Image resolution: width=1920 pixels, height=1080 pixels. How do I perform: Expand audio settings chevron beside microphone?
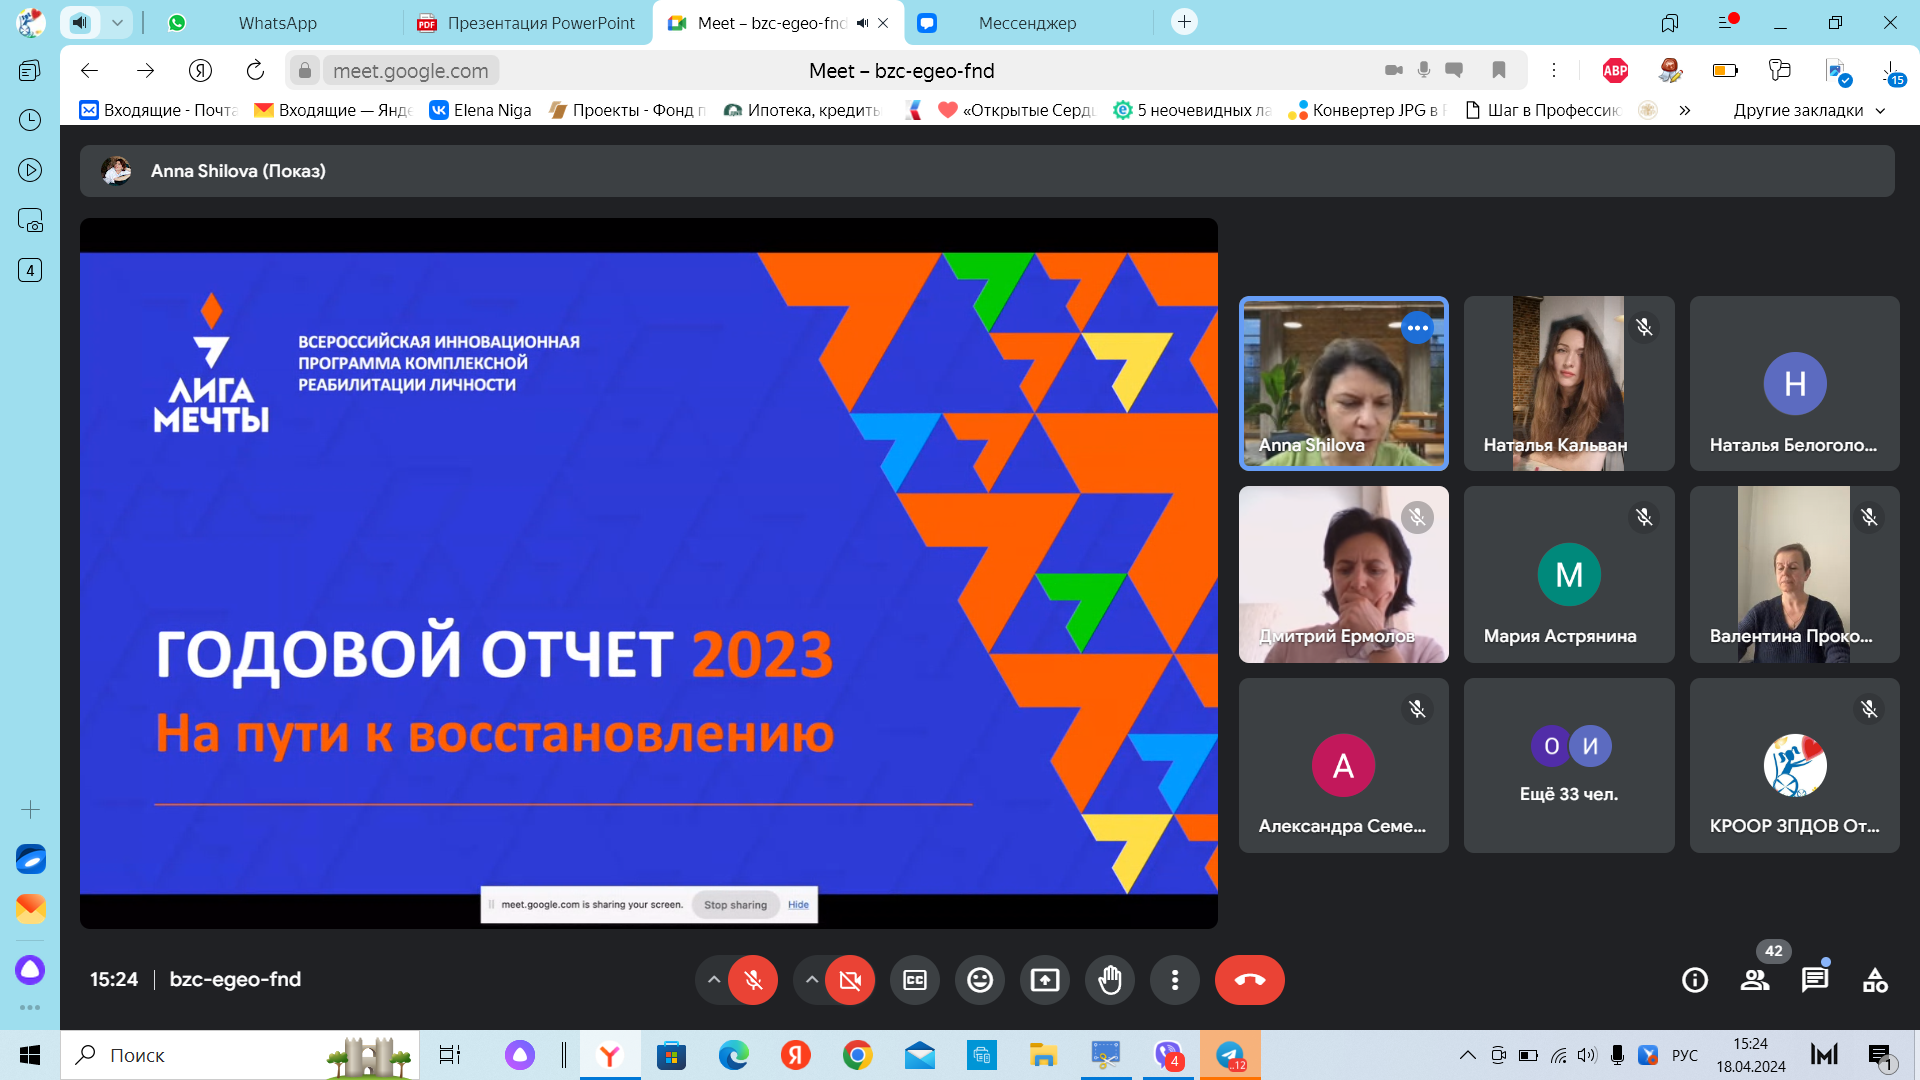pos(714,980)
